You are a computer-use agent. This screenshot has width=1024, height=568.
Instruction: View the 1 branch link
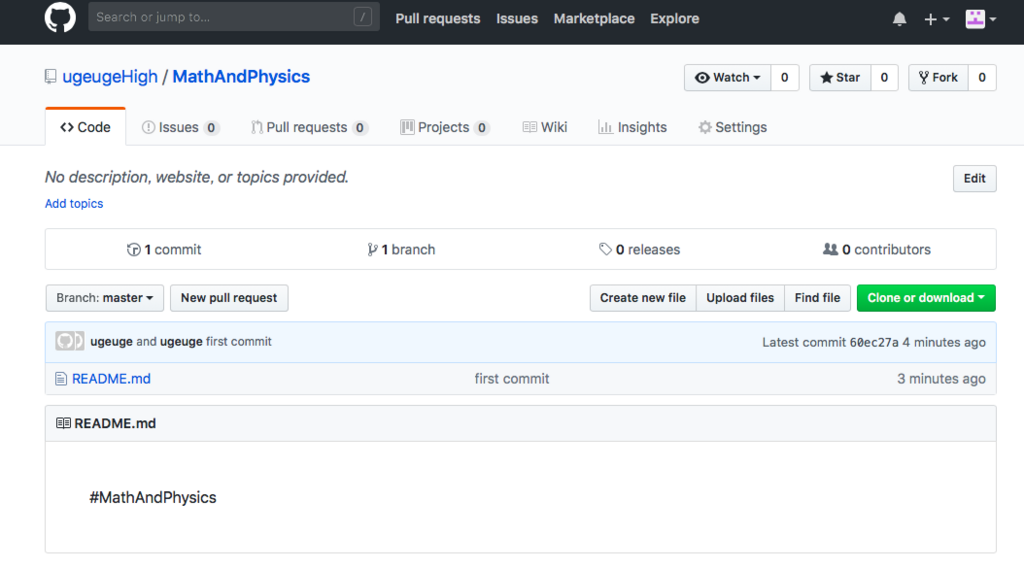401,249
